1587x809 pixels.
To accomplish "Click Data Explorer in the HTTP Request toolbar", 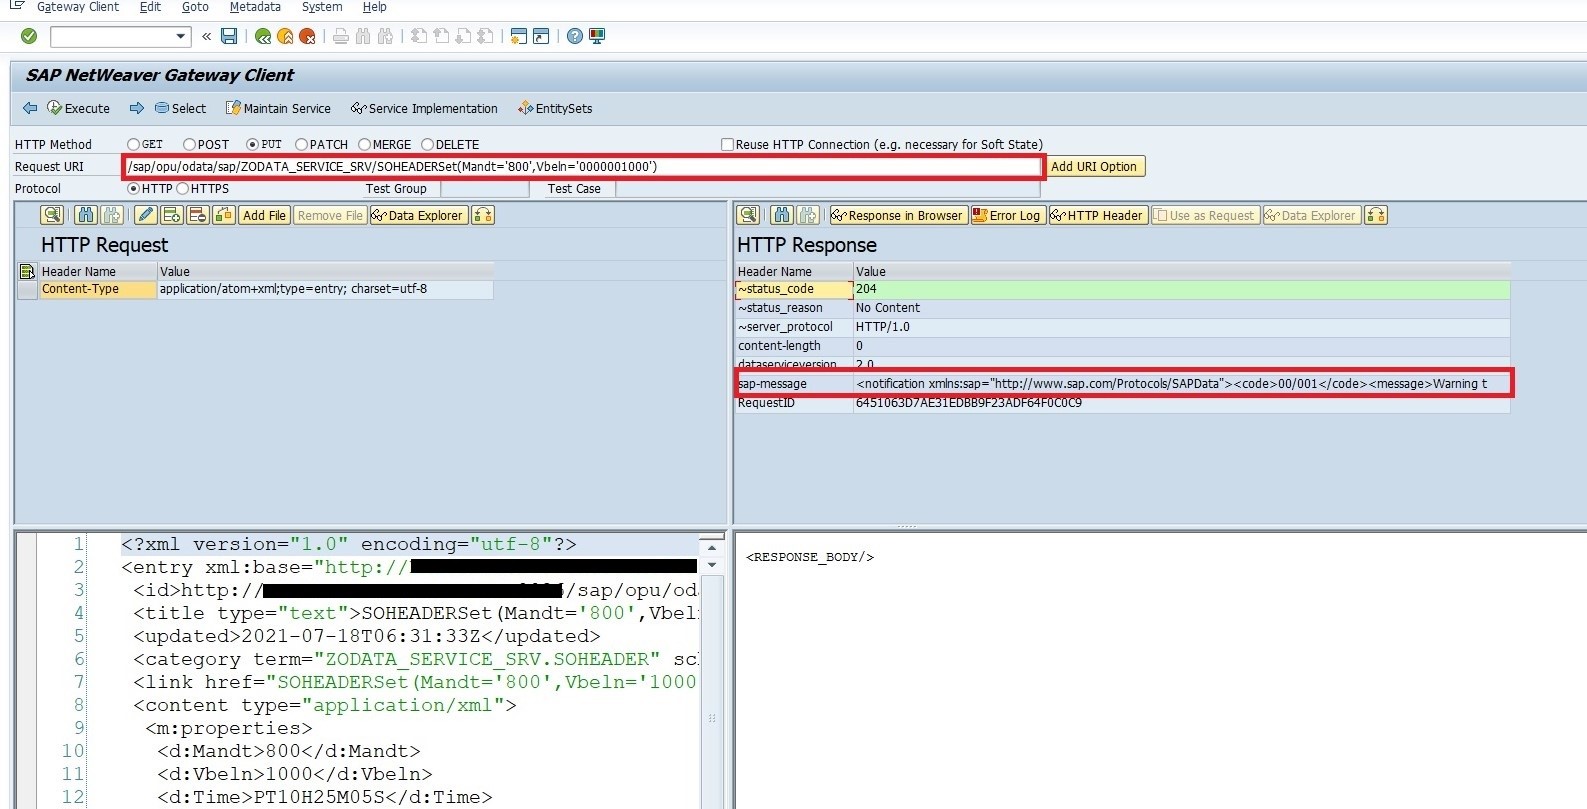I will [418, 215].
